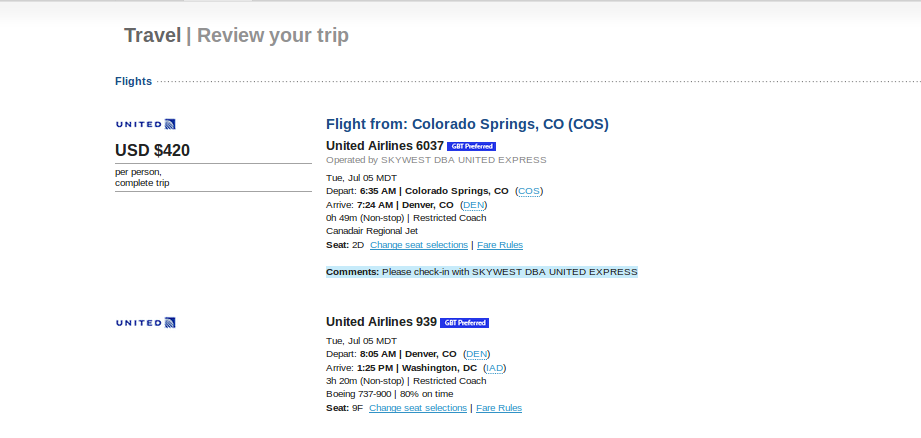The width and height of the screenshot is (921, 438).
Task: Click the United logo above the USD $420 price
Action: (x=146, y=124)
